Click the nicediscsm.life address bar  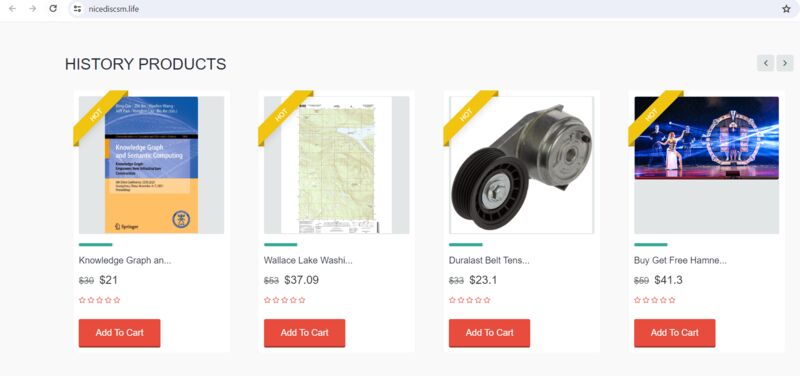(429, 9)
